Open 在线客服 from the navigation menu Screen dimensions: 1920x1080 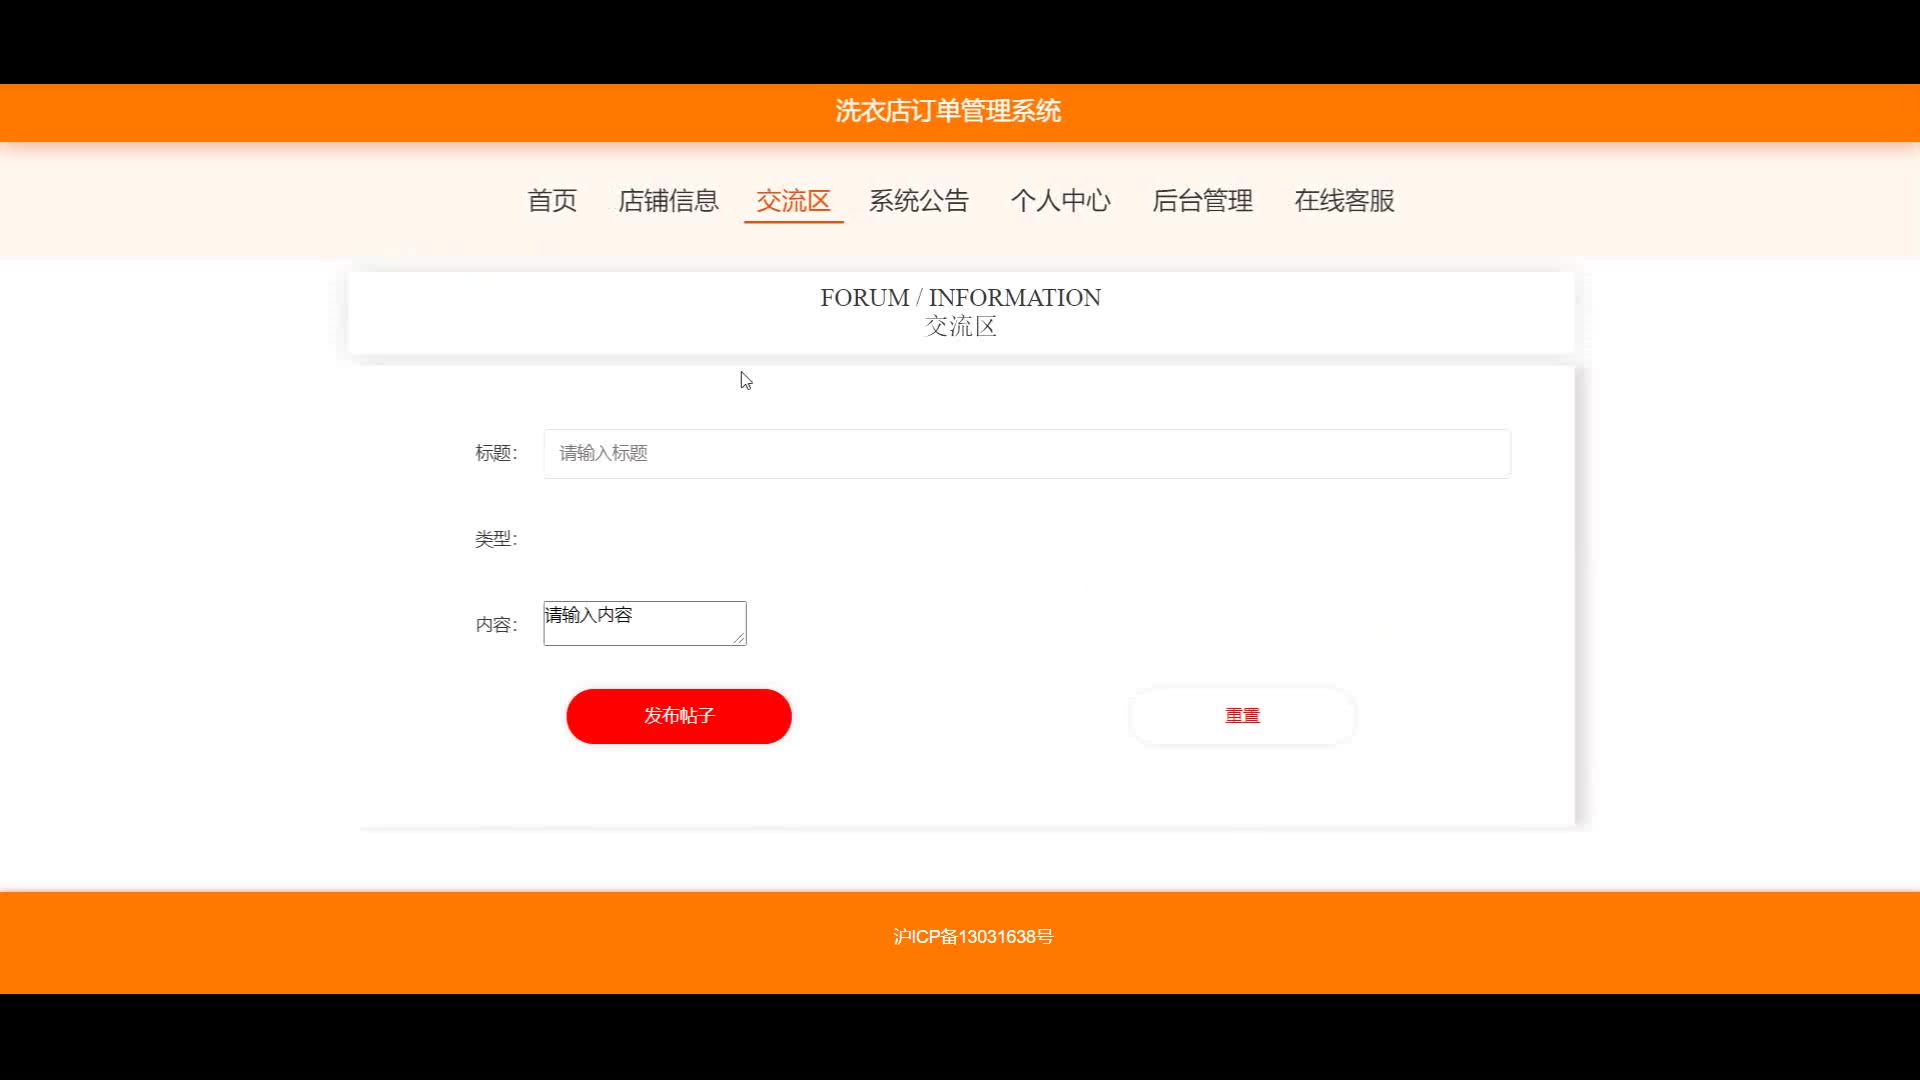tap(1345, 201)
